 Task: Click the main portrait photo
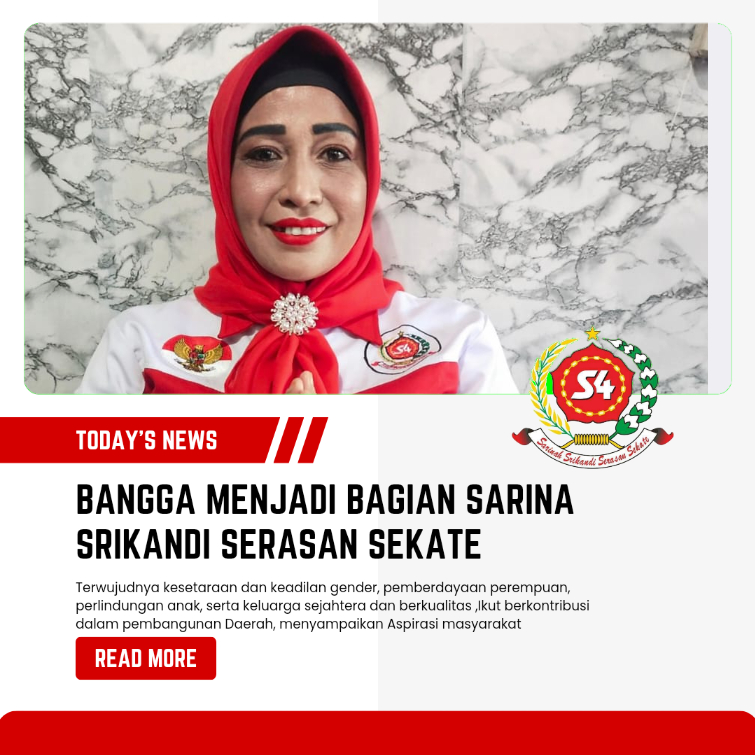click(366, 208)
